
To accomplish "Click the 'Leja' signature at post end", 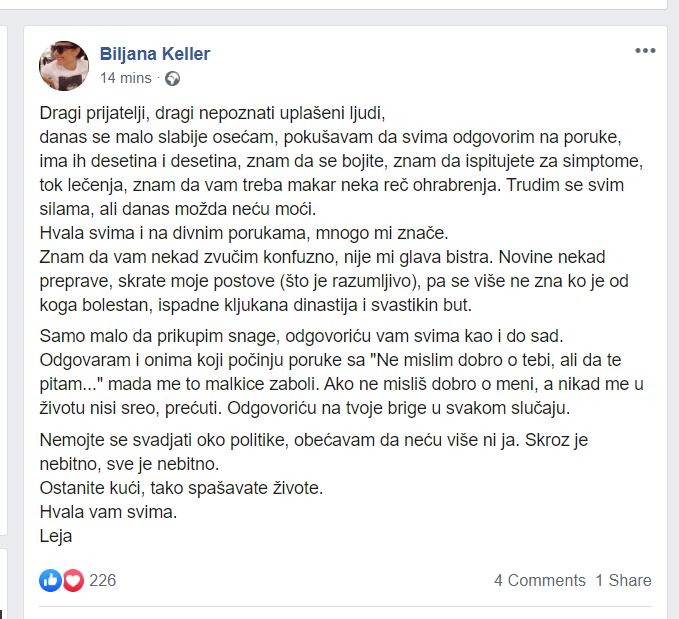I will [x=57, y=536].
